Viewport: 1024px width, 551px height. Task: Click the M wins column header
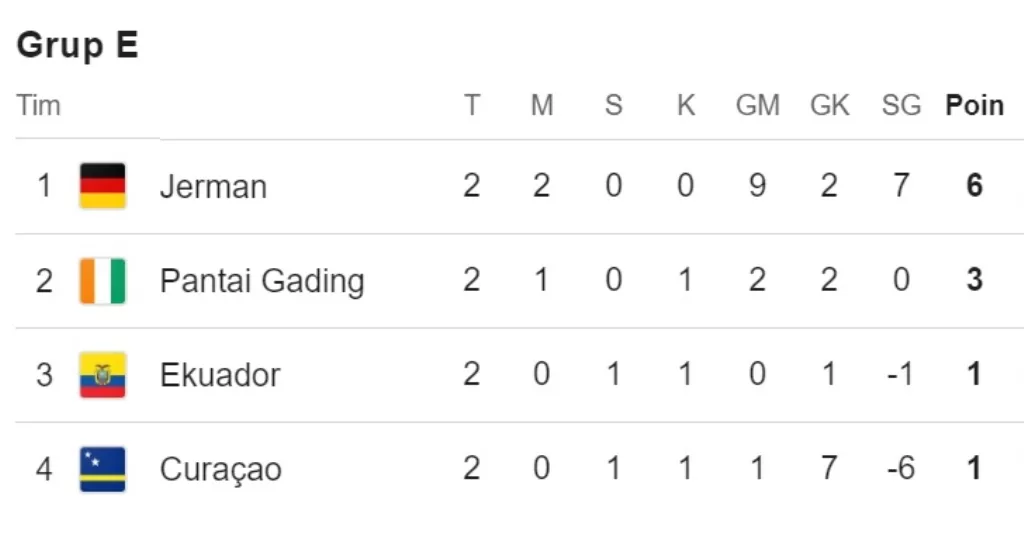pos(542,105)
